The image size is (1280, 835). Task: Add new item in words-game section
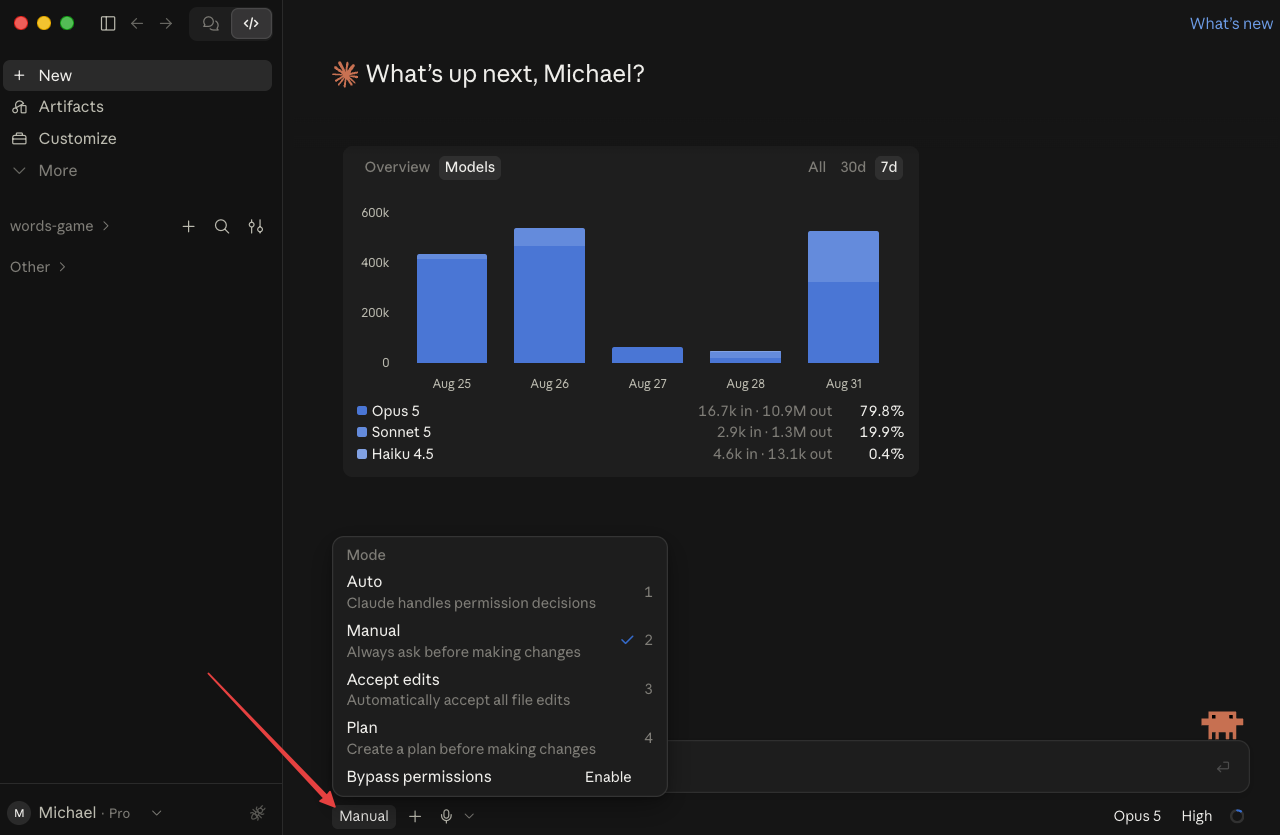click(188, 226)
